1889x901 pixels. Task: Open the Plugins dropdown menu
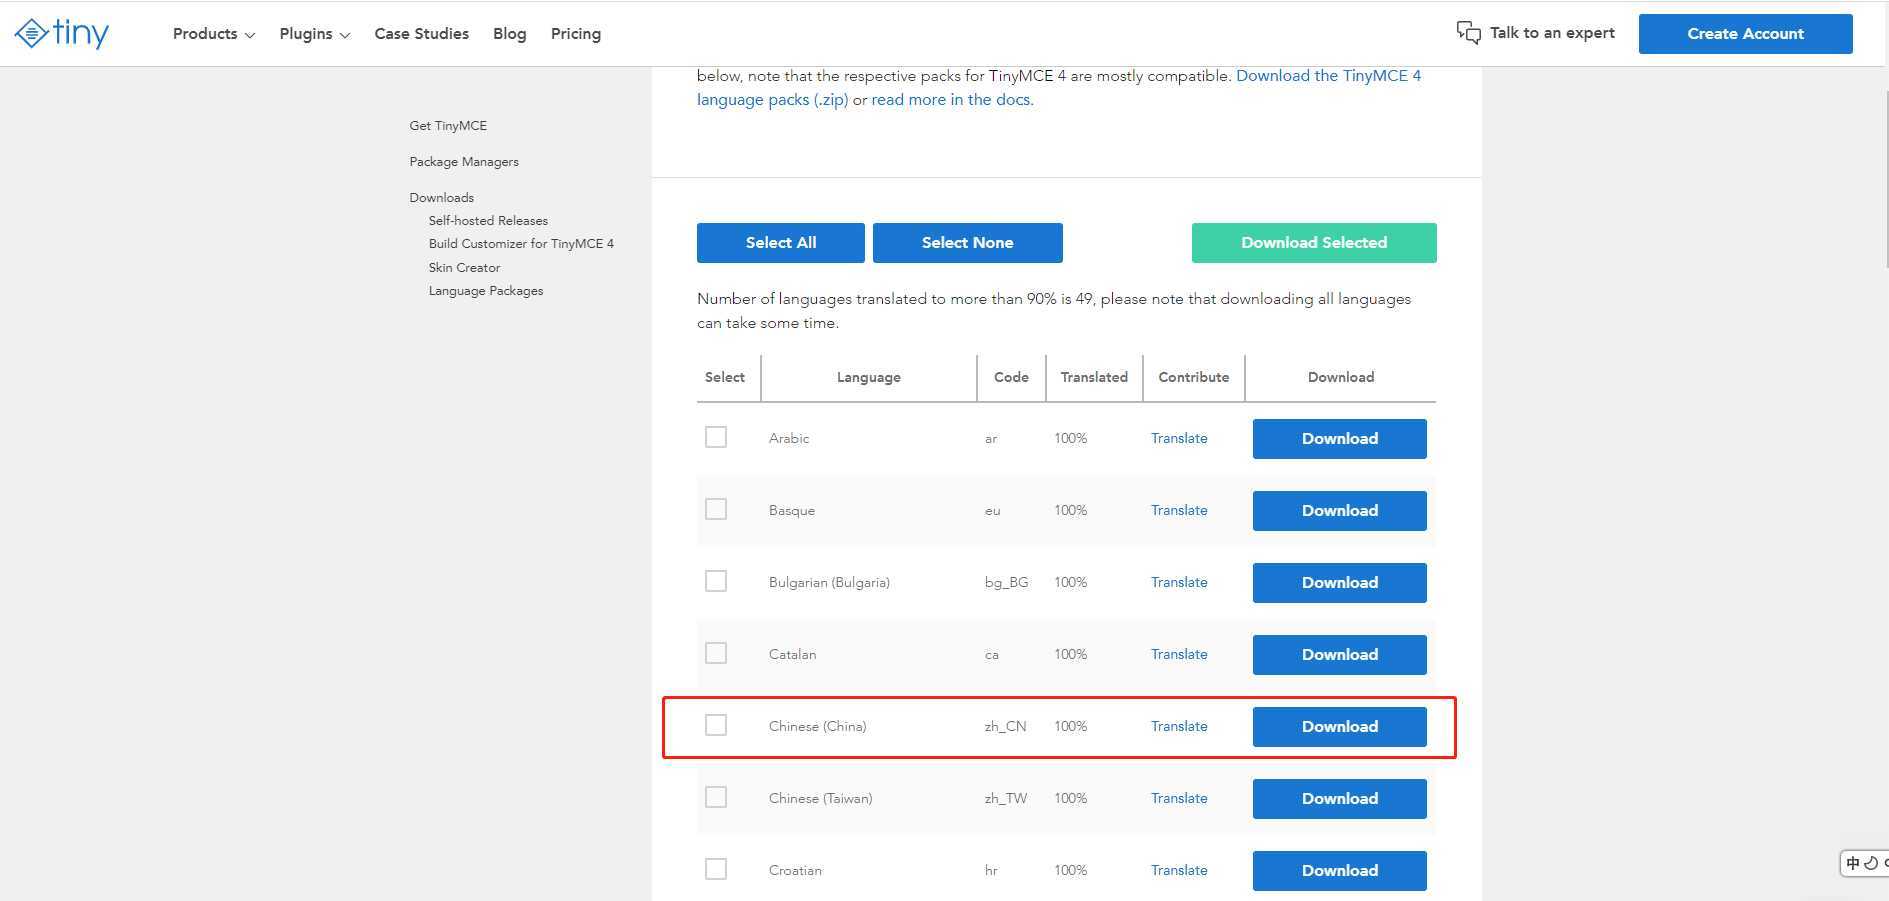point(314,33)
